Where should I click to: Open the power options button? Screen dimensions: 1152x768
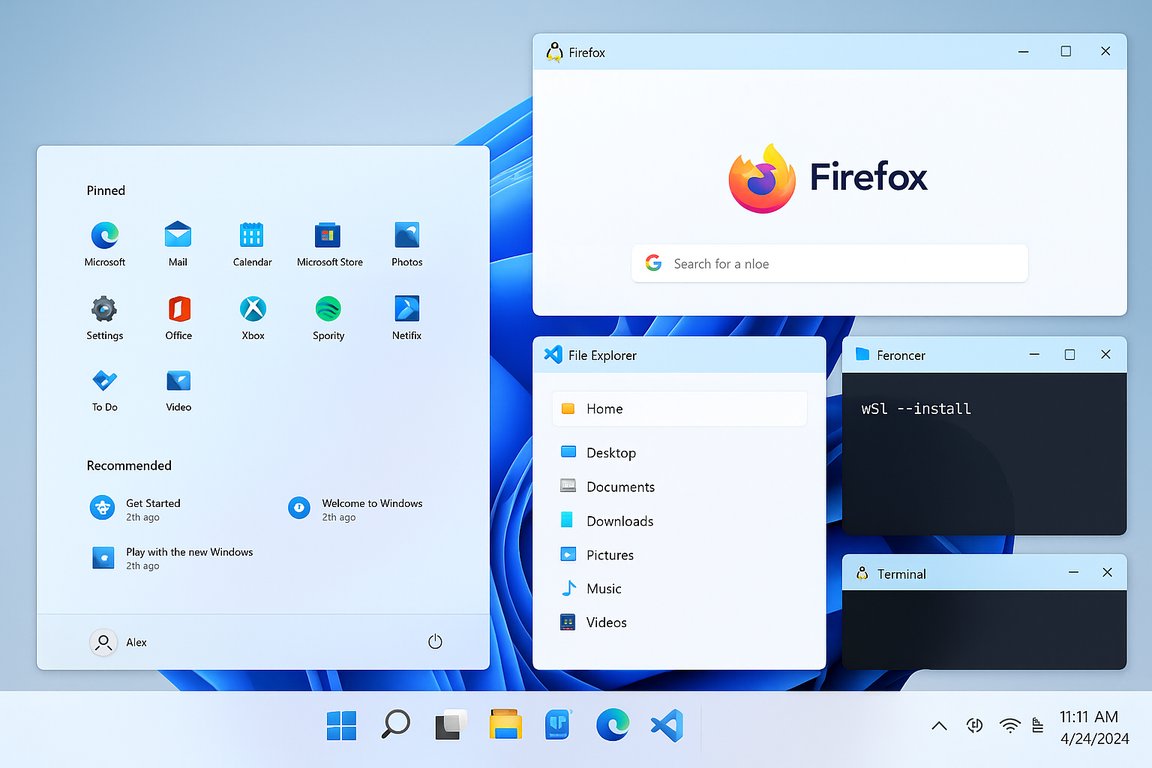[x=435, y=642]
